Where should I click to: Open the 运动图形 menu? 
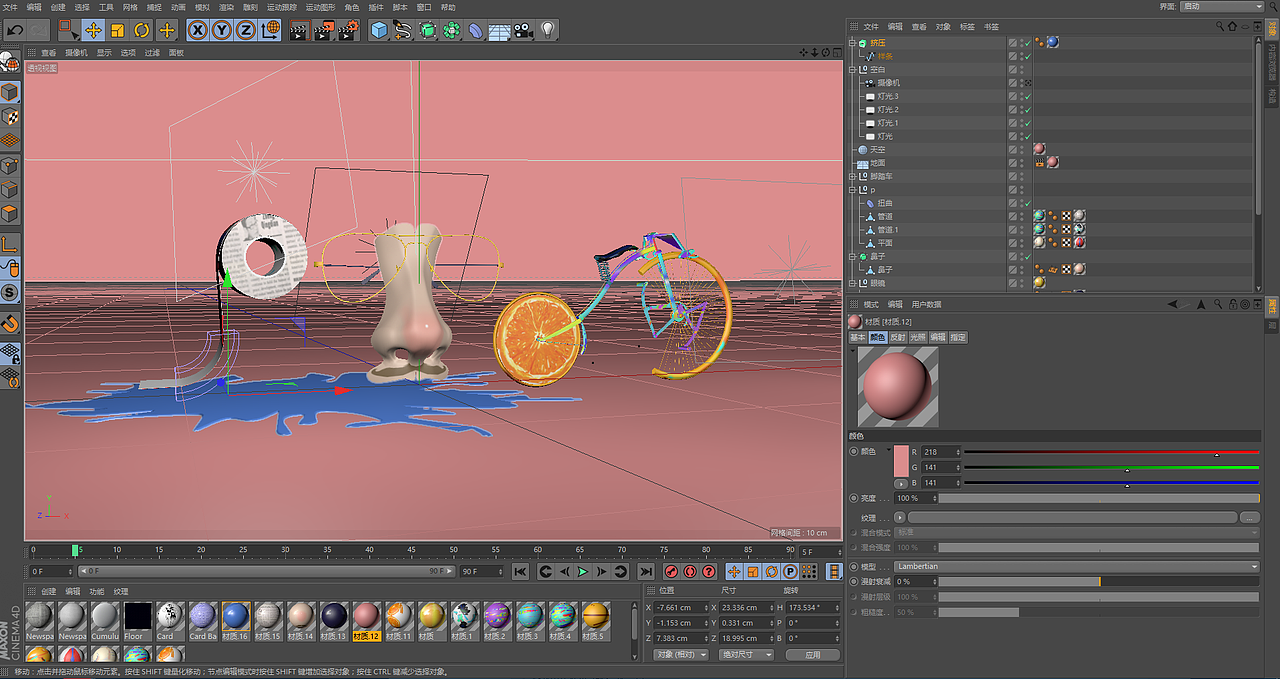321,7
